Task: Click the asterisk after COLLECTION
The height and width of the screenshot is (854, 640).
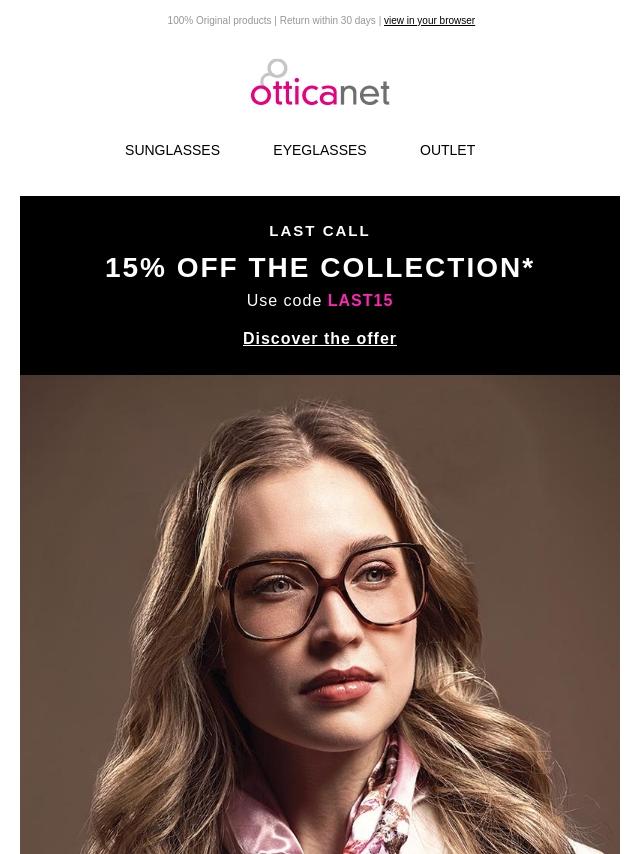Action: pyautogui.click(x=528, y=264)
